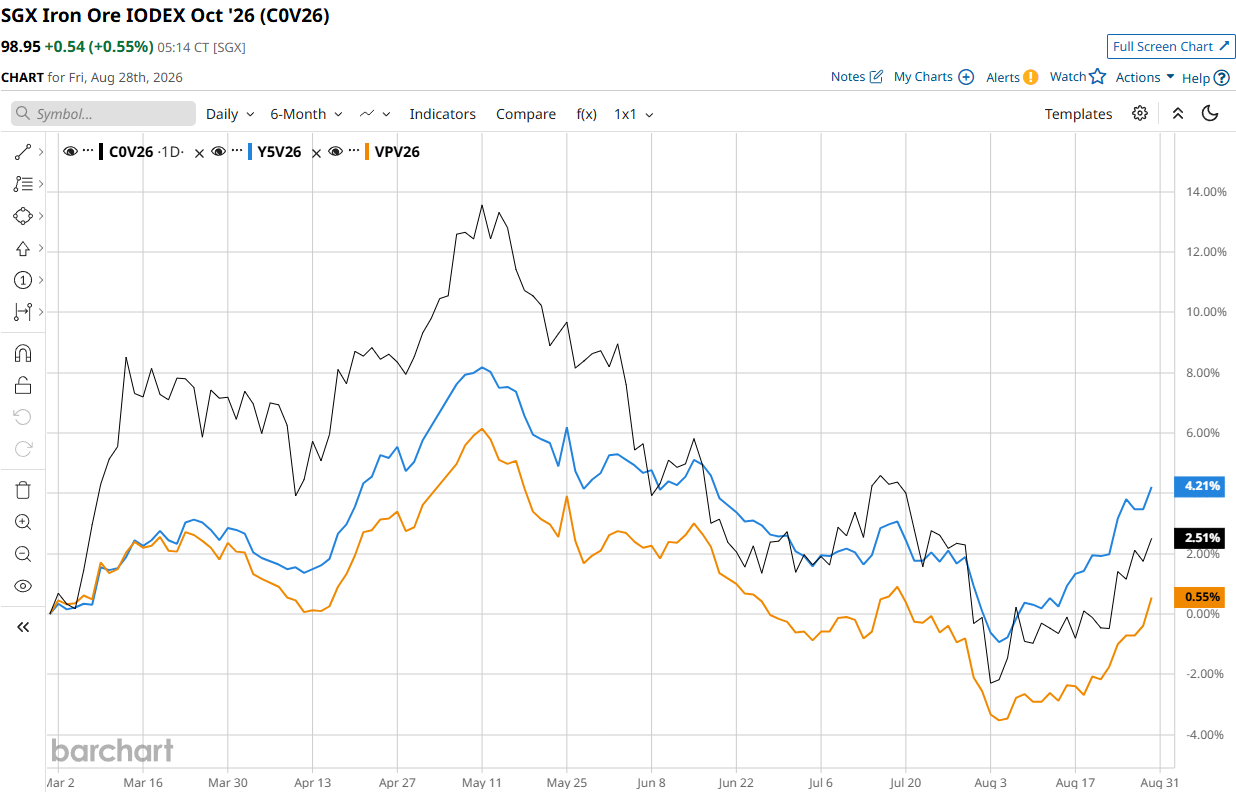Collapse the chart header with the double up arrows

point(1178,113)
